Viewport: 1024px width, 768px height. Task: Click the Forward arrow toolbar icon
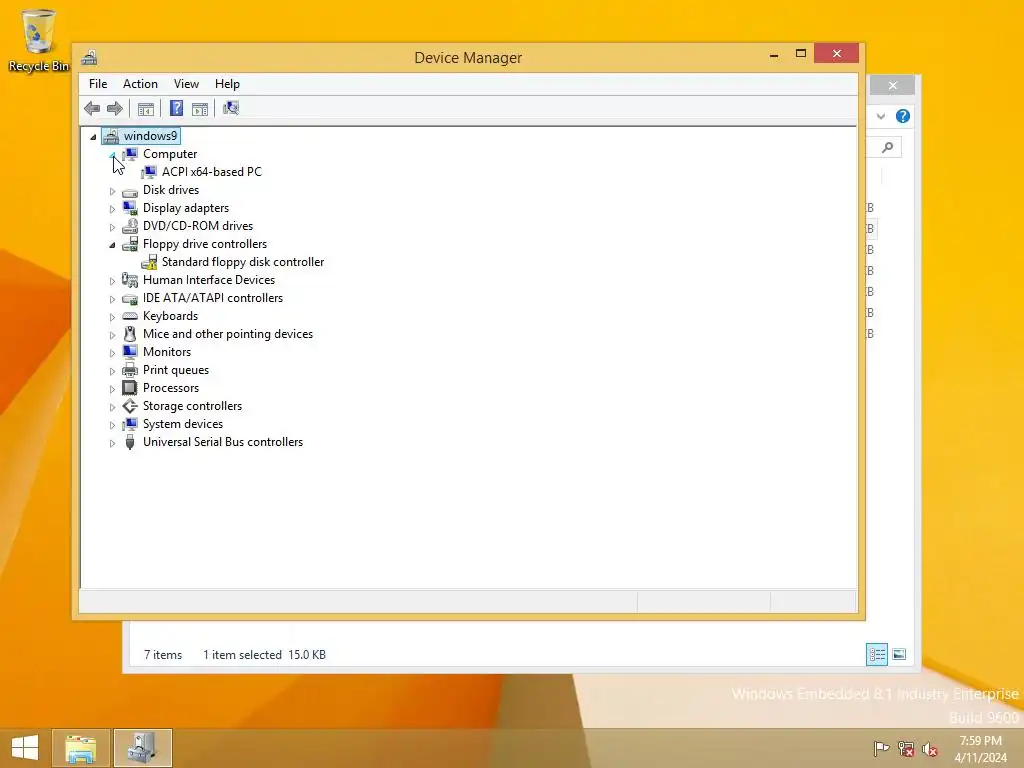pos(115,108)
